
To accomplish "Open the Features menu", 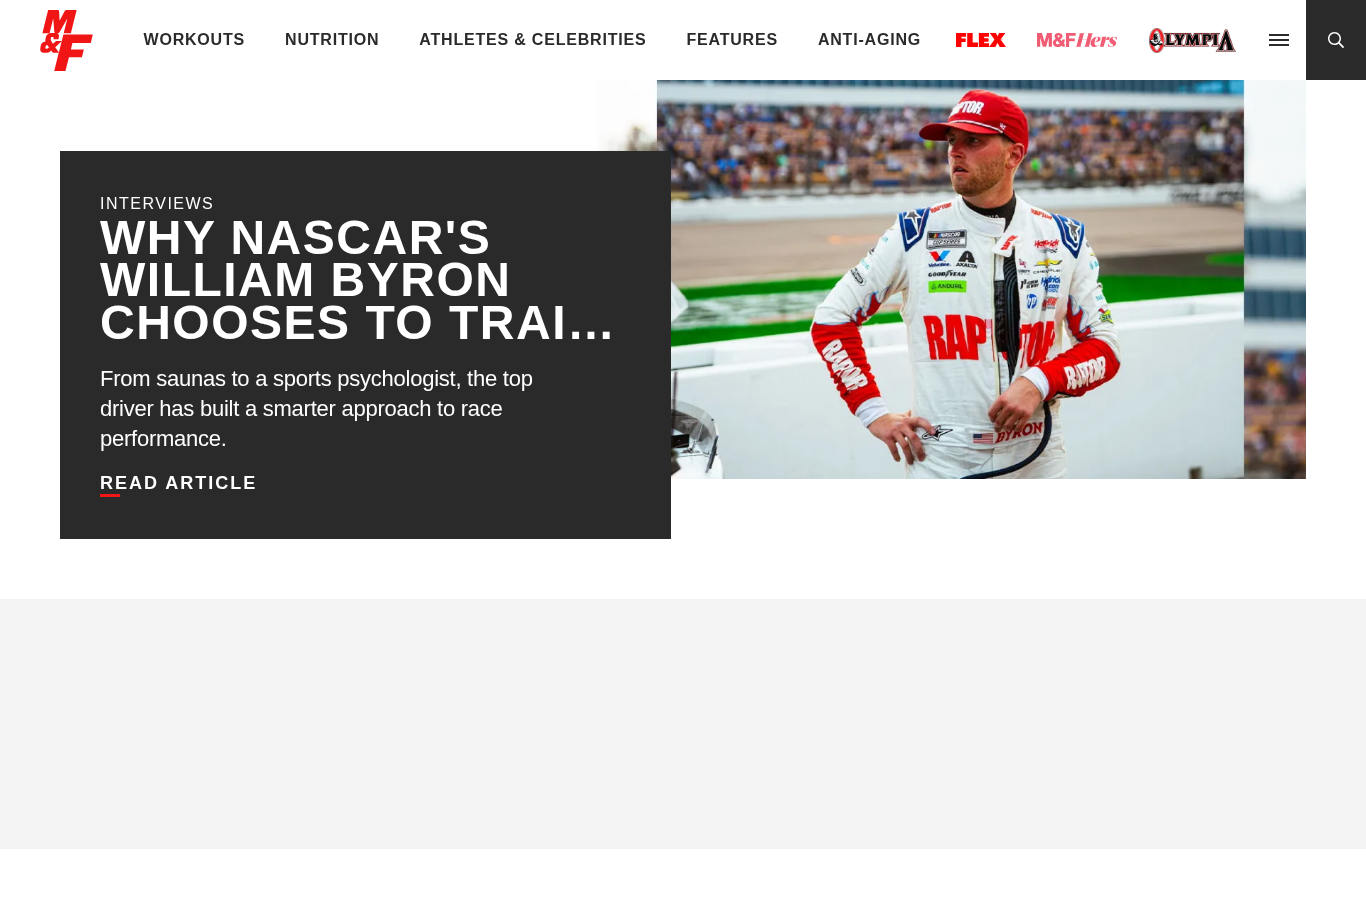I will (x=732, y=40).
